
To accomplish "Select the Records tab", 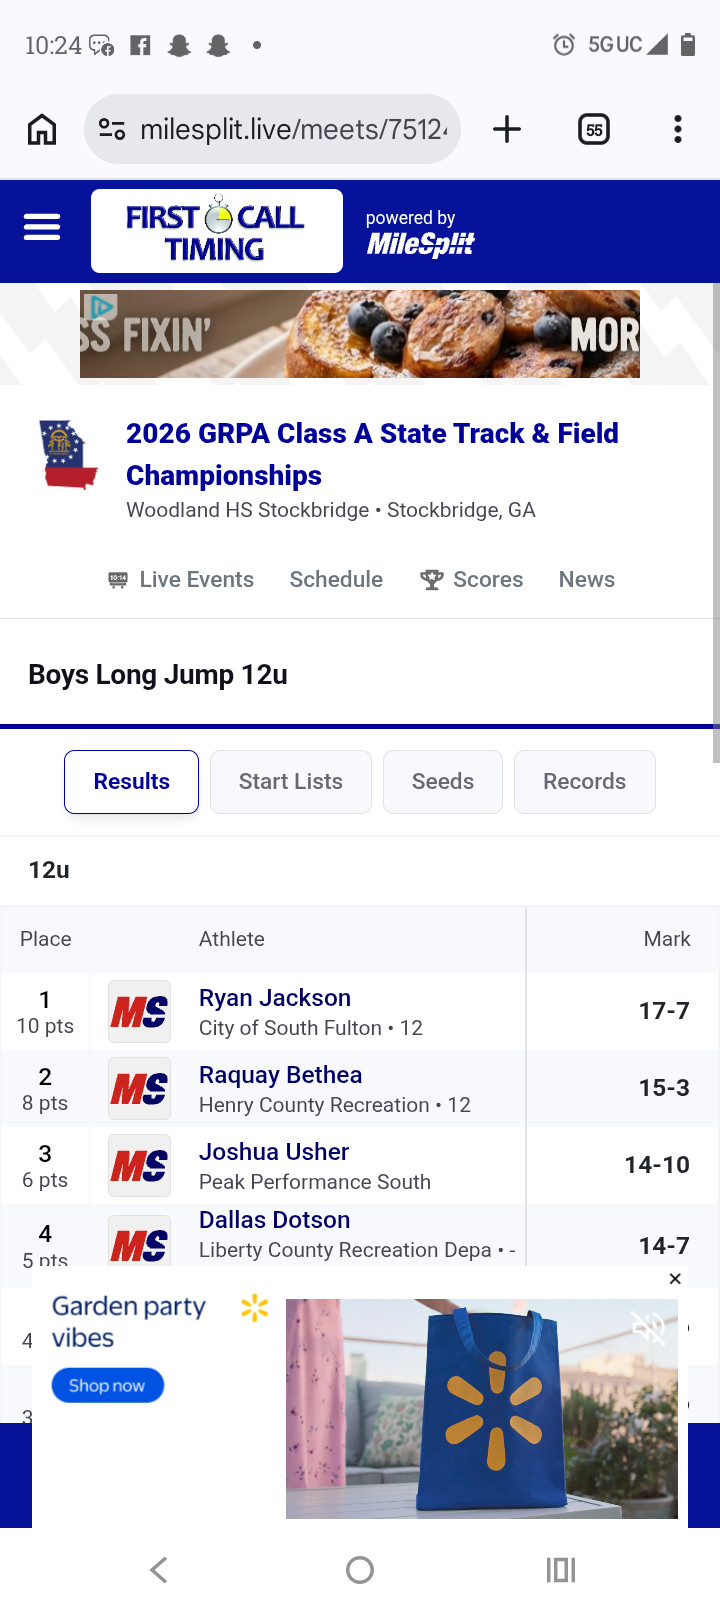I will [x=585, y=782].
